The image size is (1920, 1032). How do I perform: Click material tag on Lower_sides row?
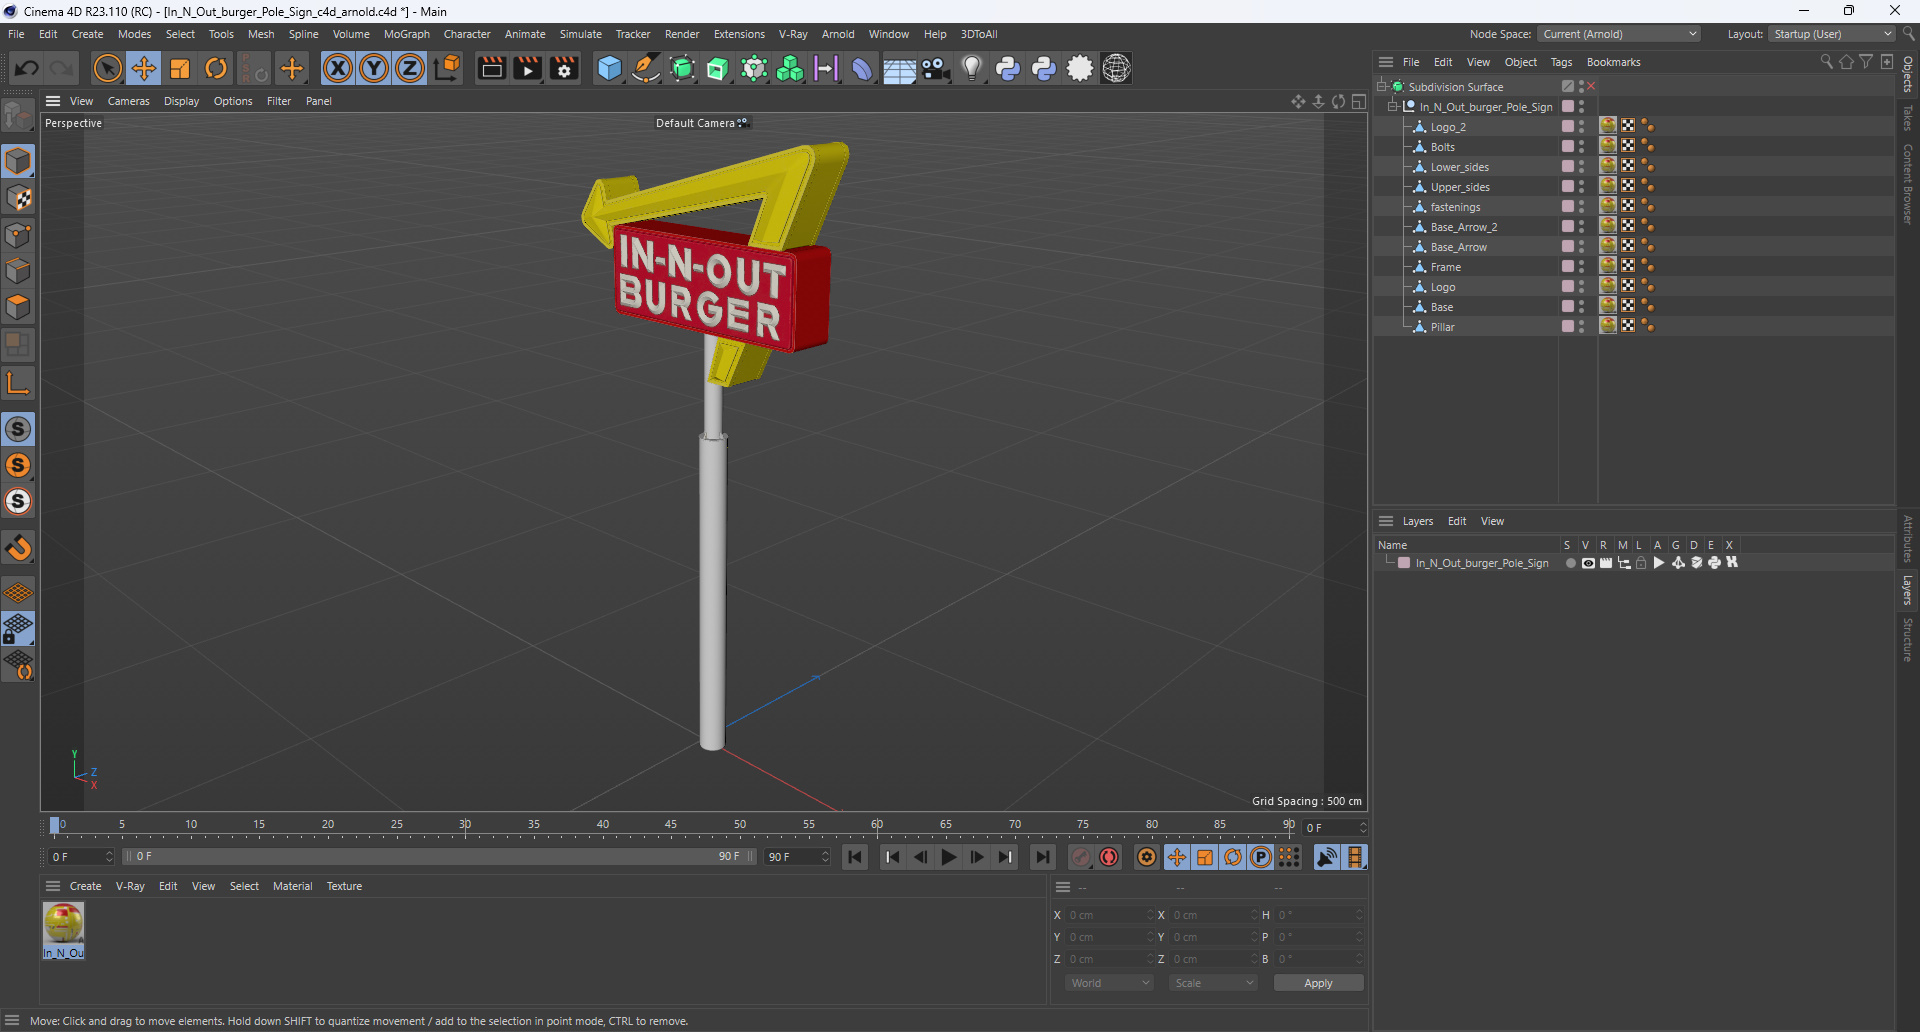tap(1607, 166)
